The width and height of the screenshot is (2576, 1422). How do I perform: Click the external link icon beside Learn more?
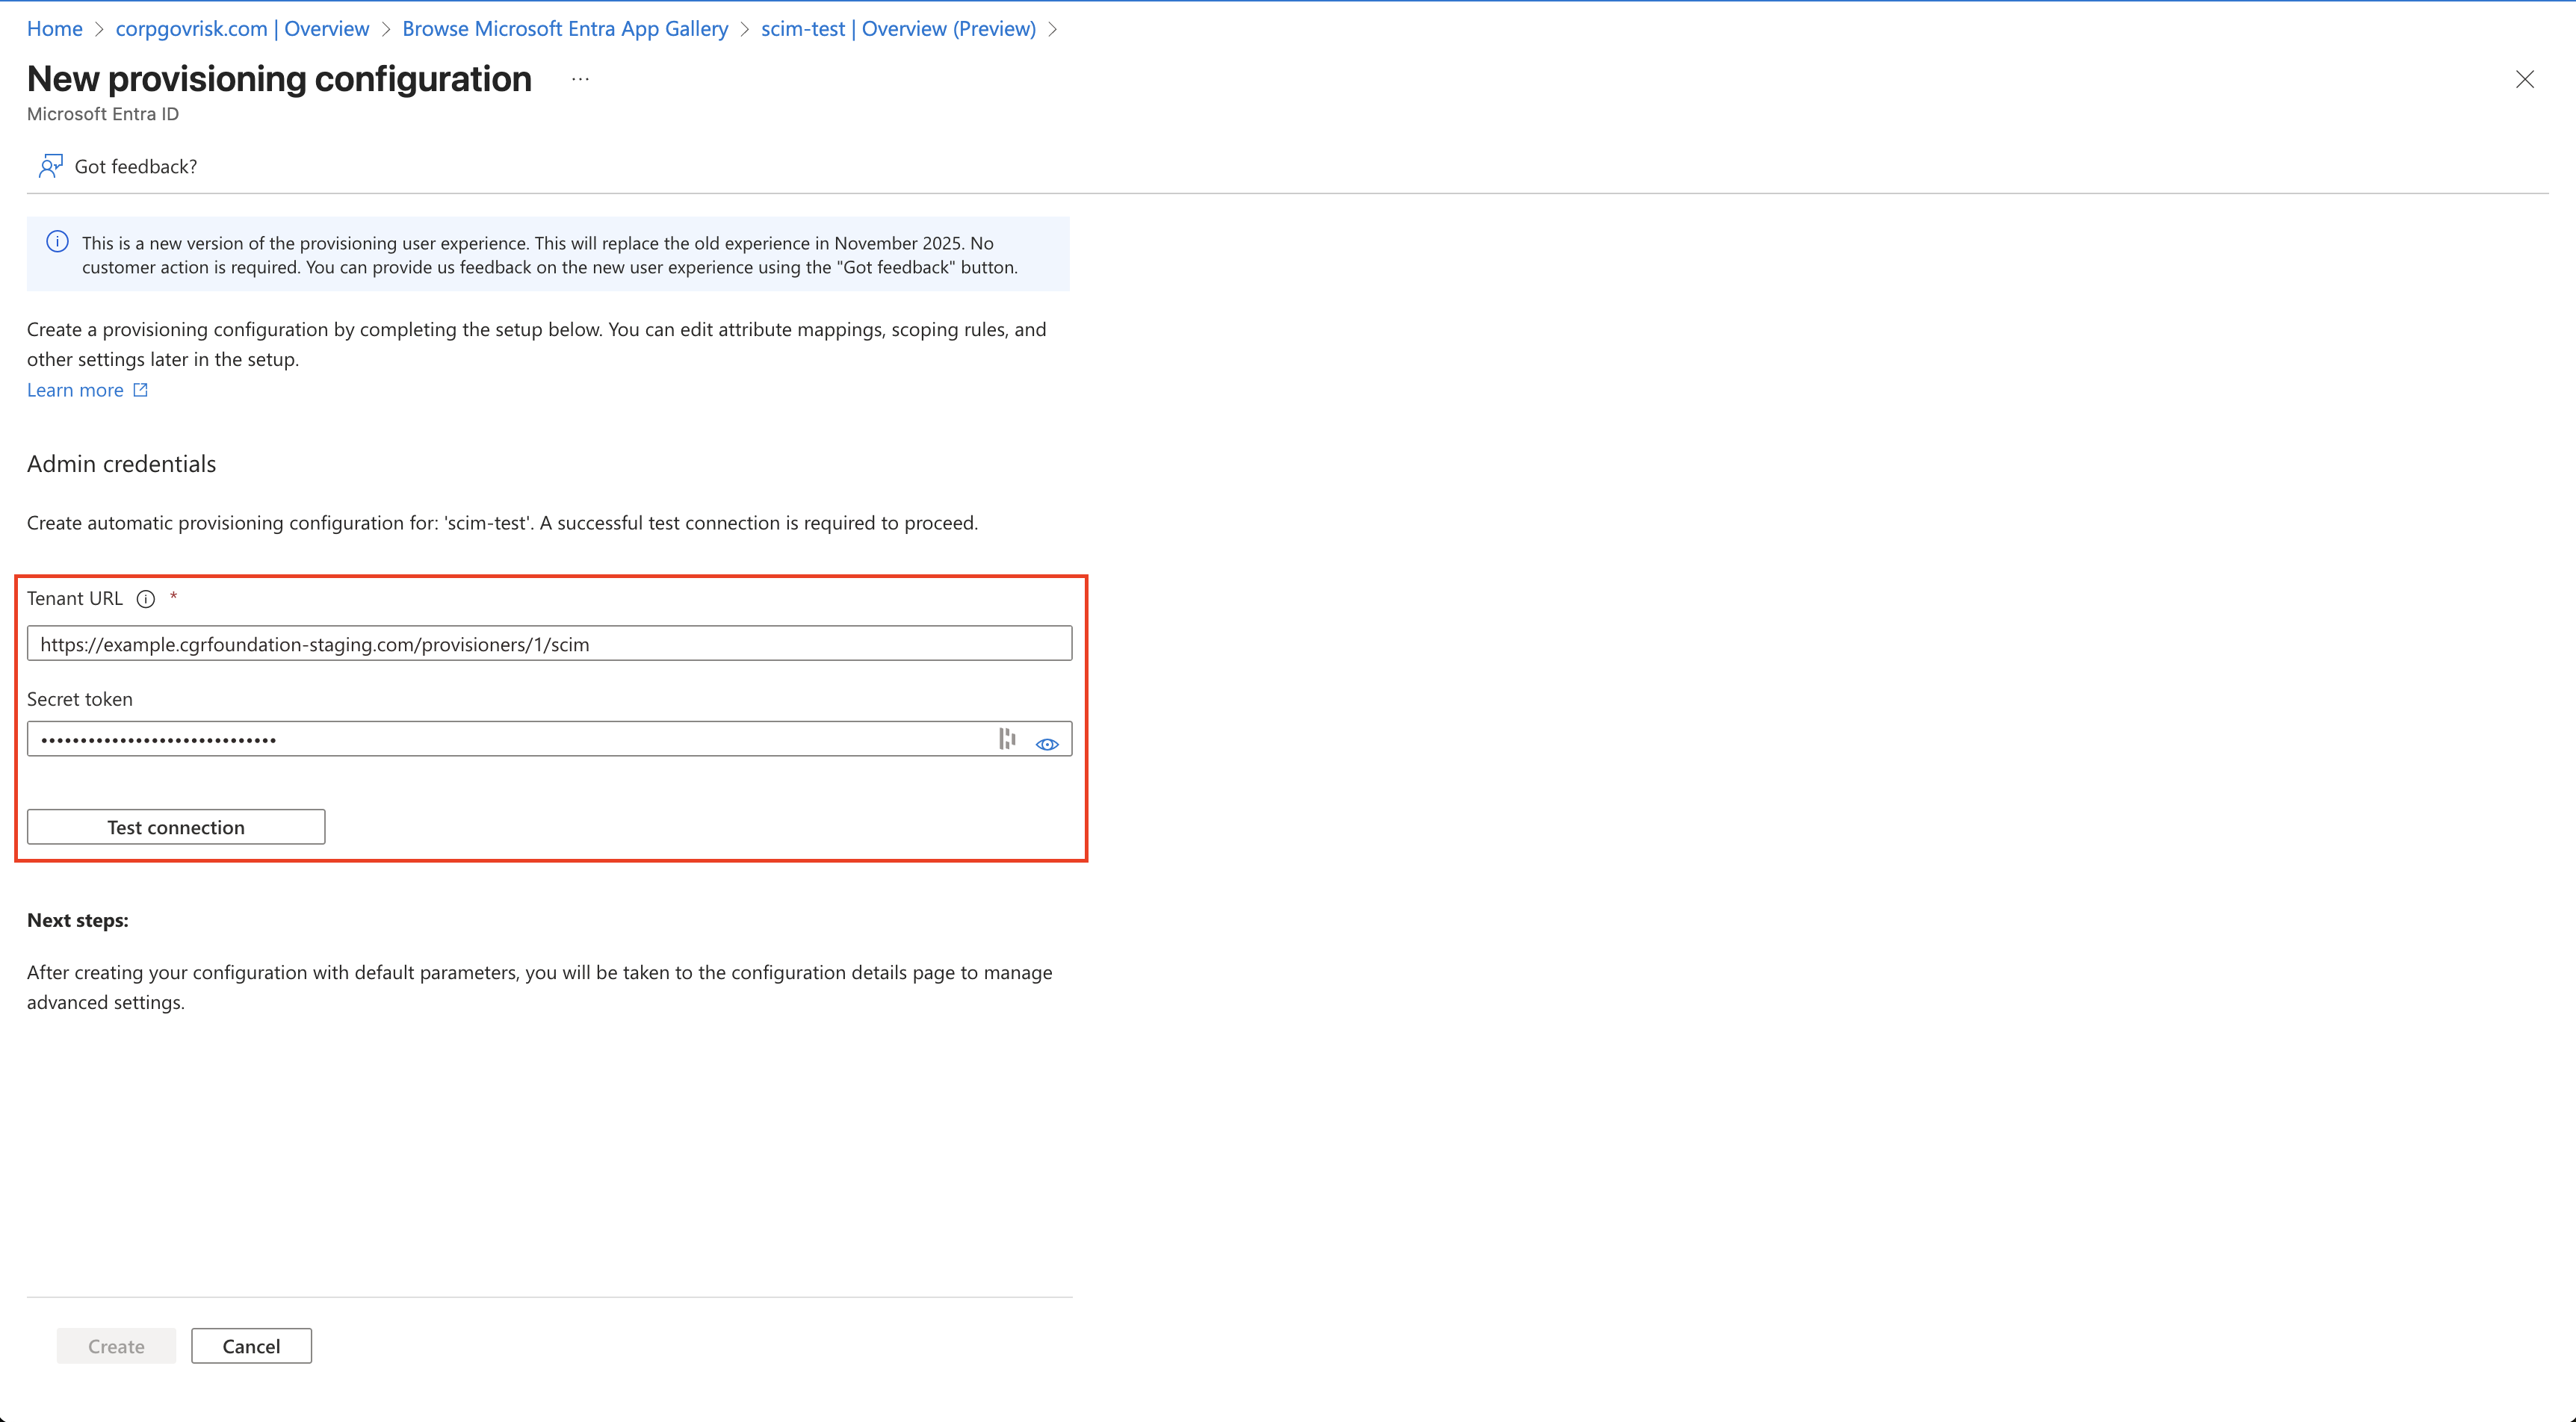click(141, 390)
